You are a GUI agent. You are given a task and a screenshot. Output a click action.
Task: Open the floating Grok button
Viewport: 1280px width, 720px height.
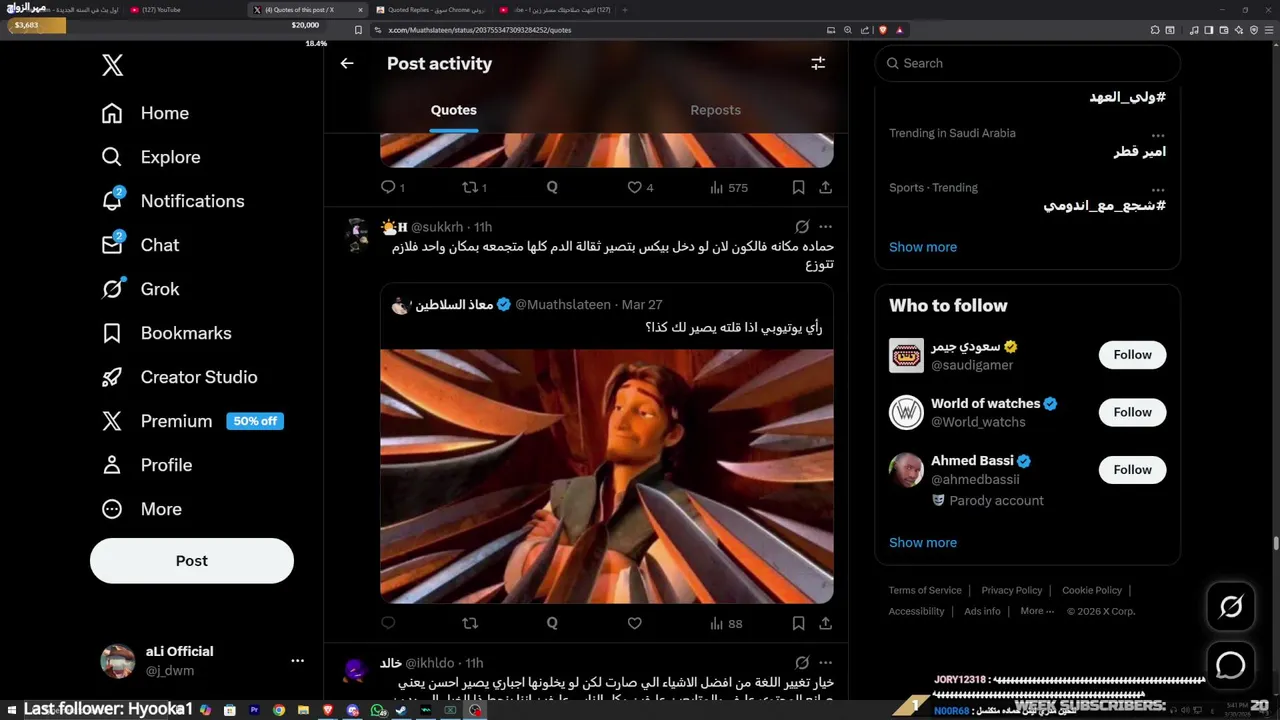[x=1231, y=607]
